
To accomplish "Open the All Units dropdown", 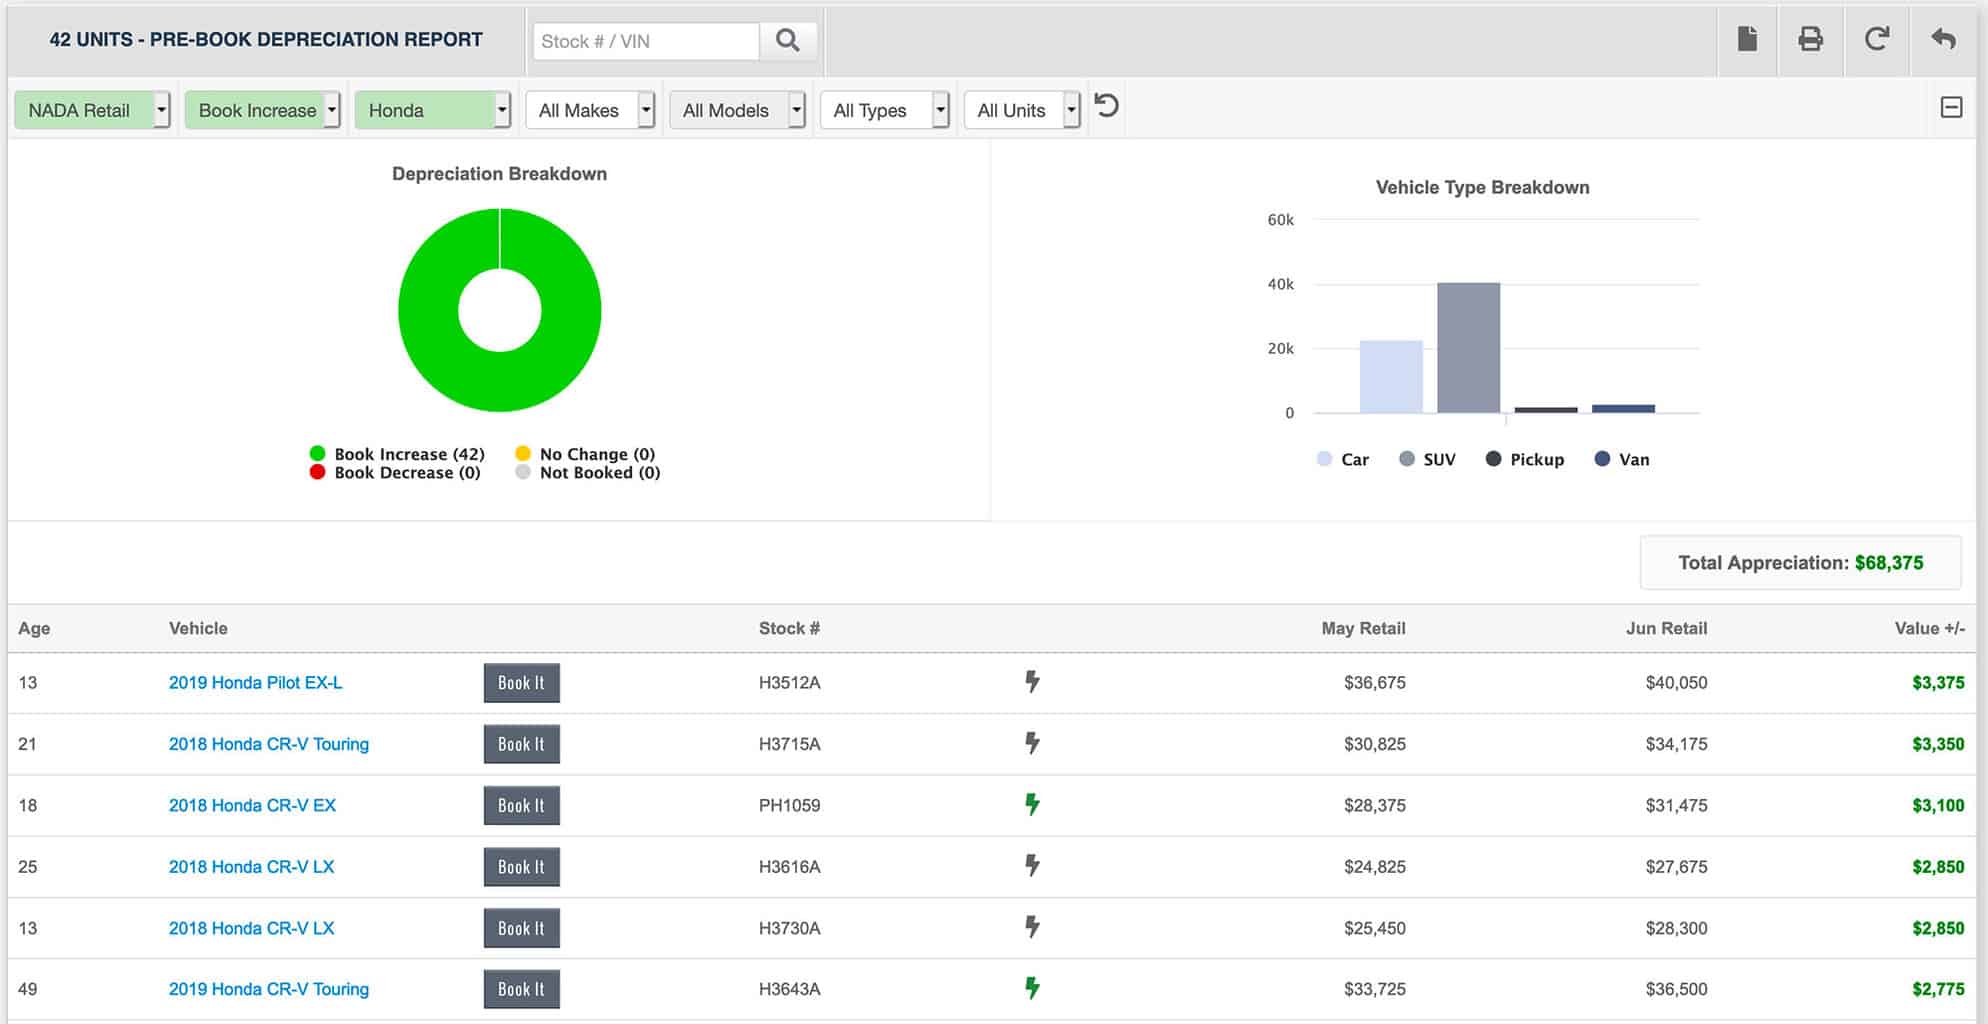I will coord(1022,110).
